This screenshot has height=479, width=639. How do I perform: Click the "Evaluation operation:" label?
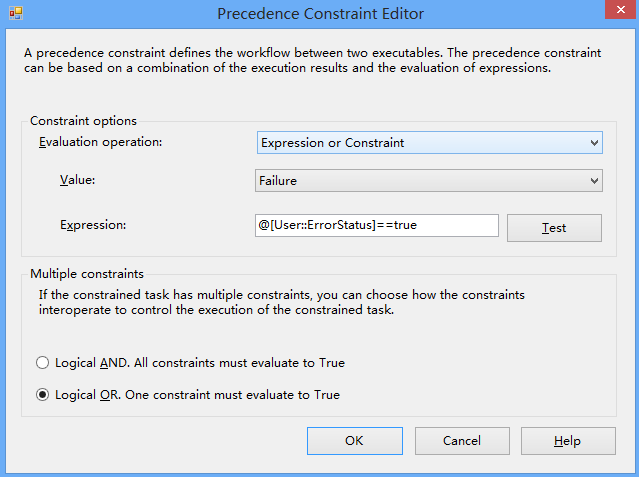pyautogui.click(x=100, y=142)
